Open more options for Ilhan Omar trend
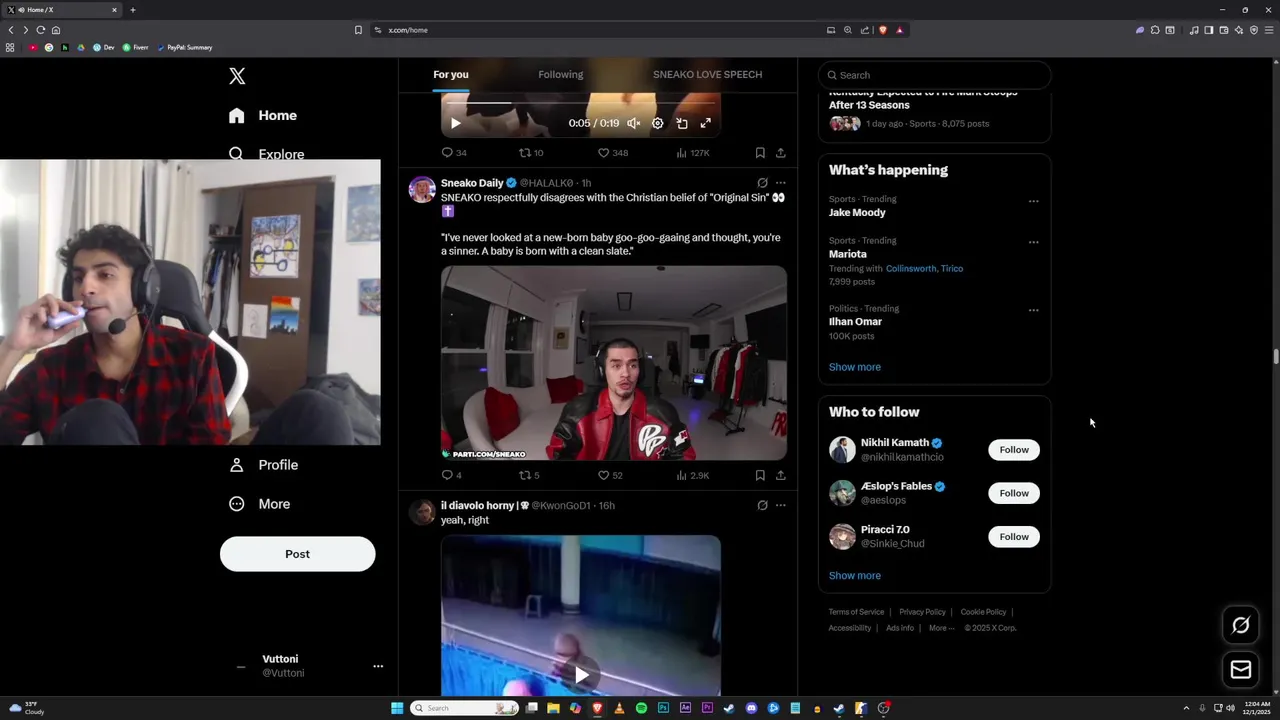 pos(1034,310)
